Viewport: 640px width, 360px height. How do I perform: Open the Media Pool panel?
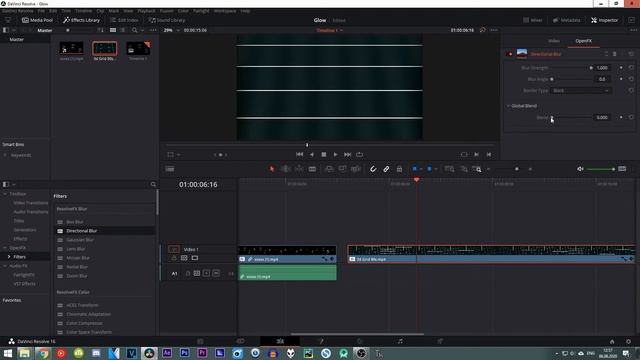point(37,20)
